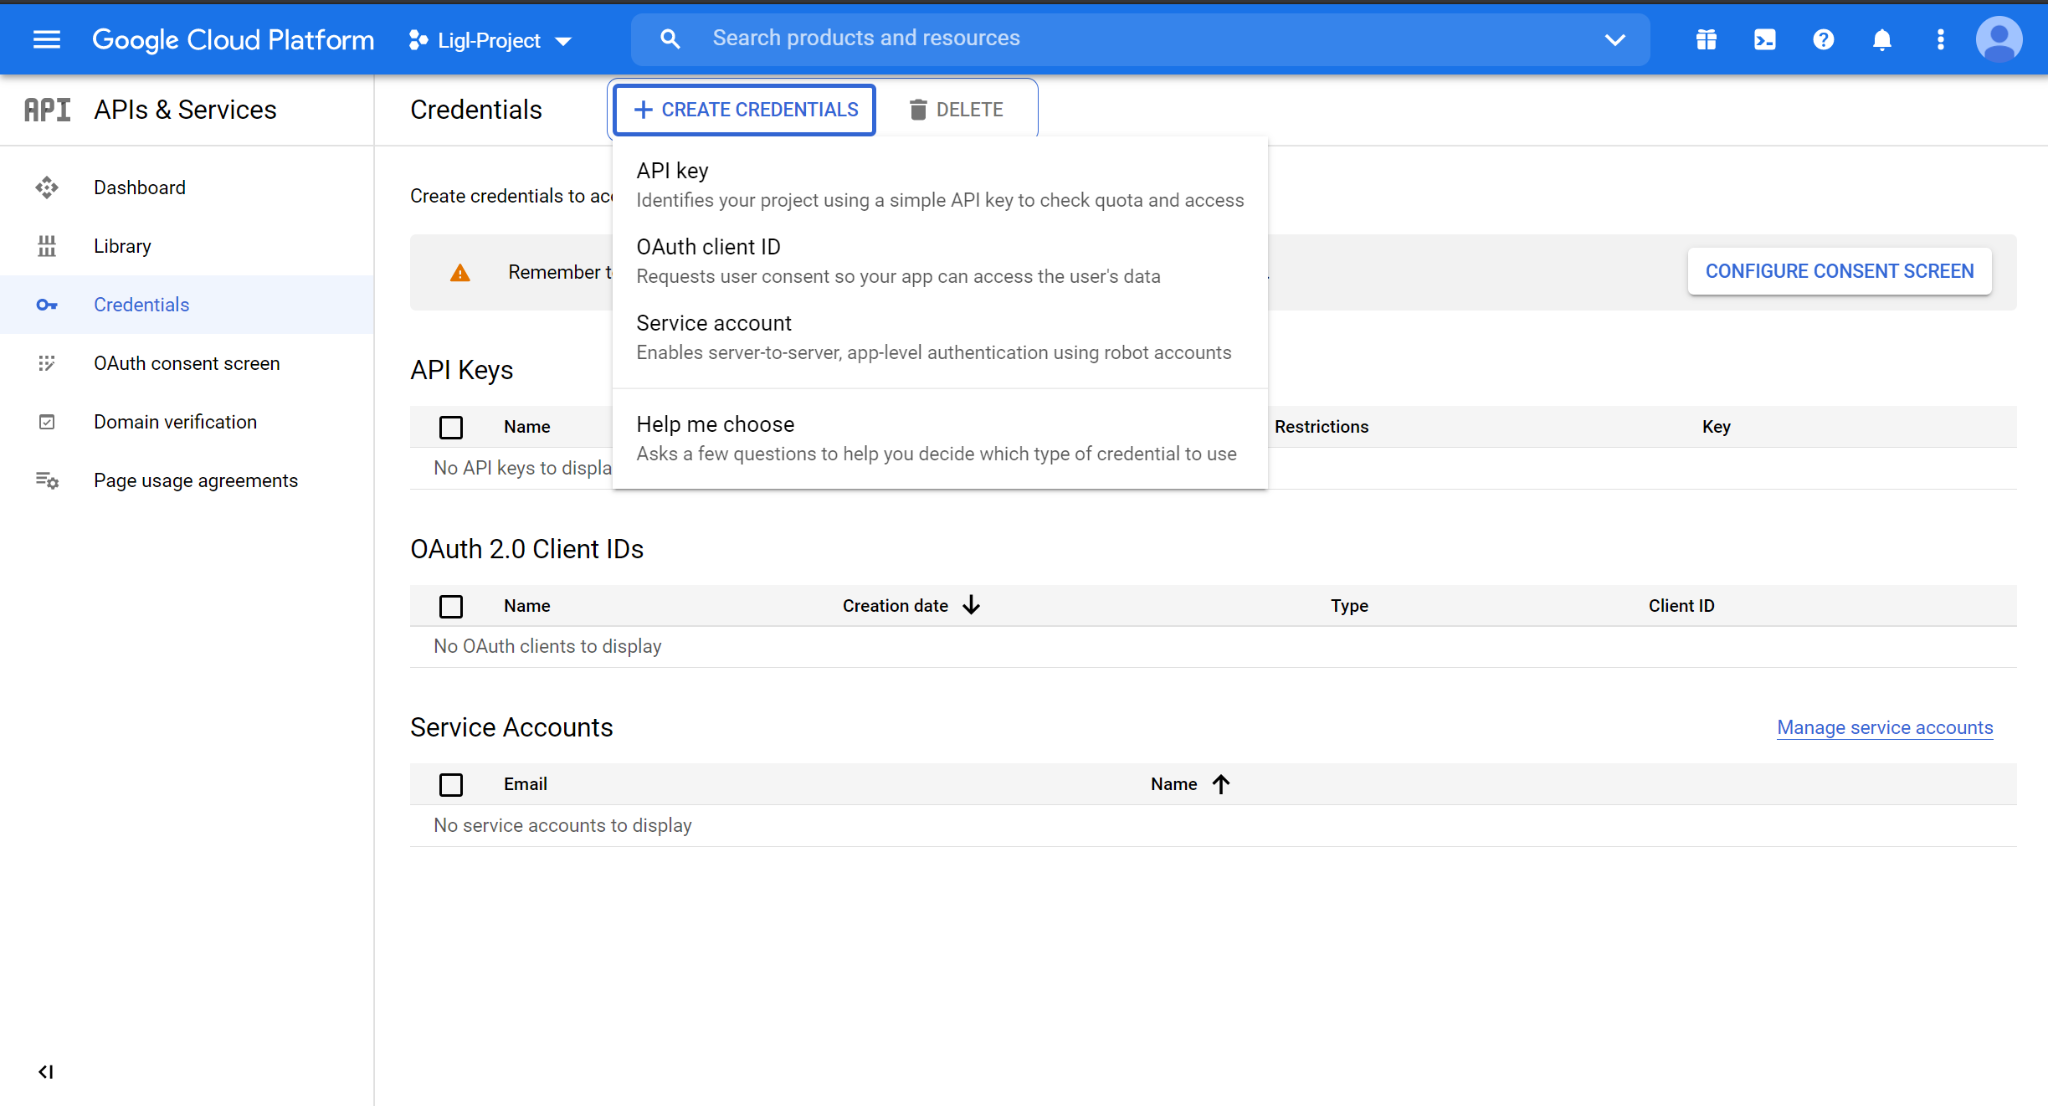Choose Service account option
Image resolution: width=2048 pixels, height=1106 pixels.
[940, 337]
